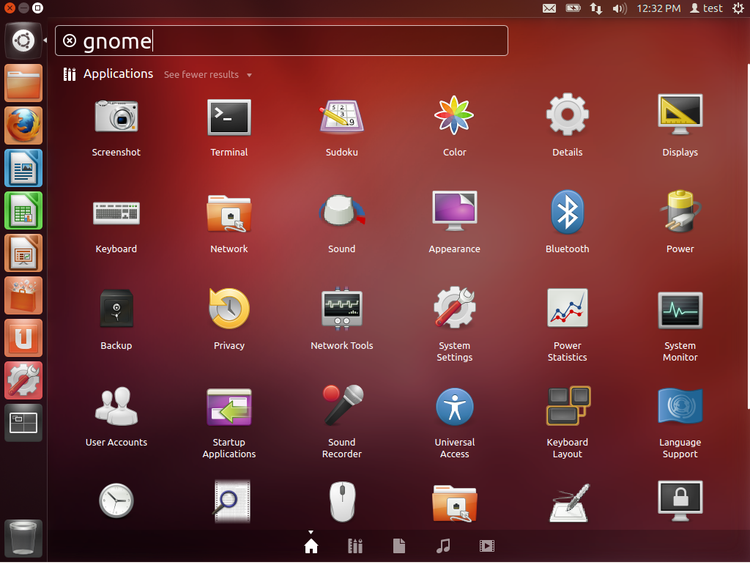Click inside the gnome search field

(300, 41)
